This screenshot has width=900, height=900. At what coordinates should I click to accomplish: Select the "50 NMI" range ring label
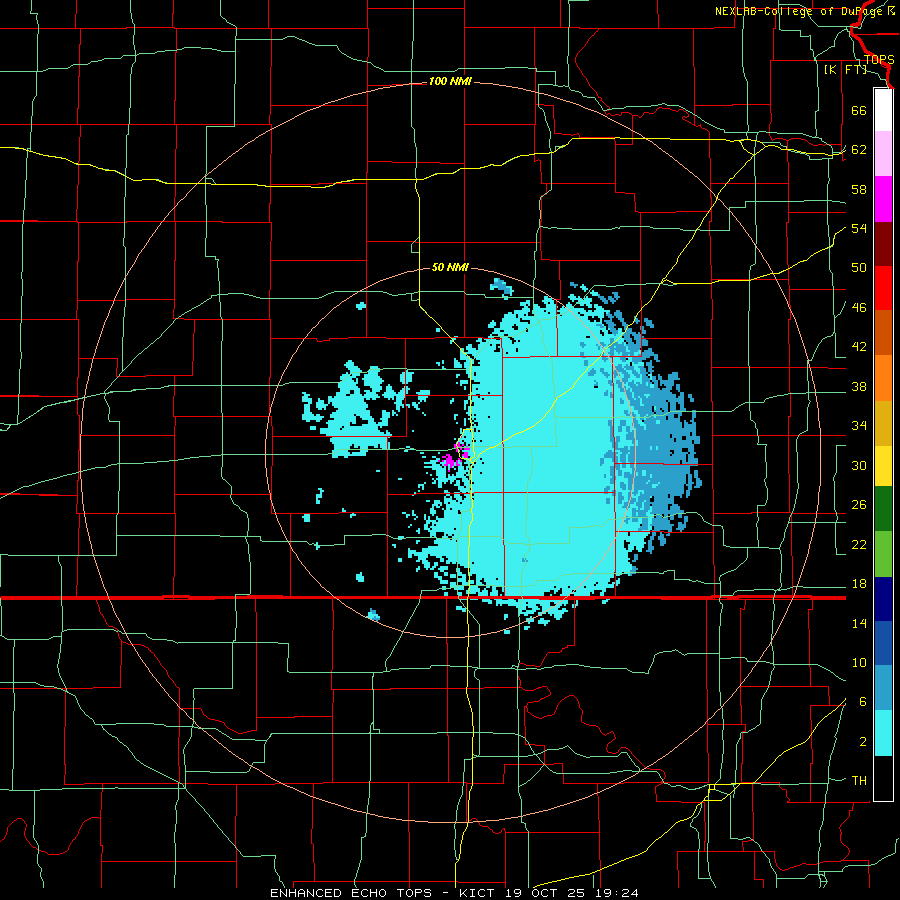(450, 267)
